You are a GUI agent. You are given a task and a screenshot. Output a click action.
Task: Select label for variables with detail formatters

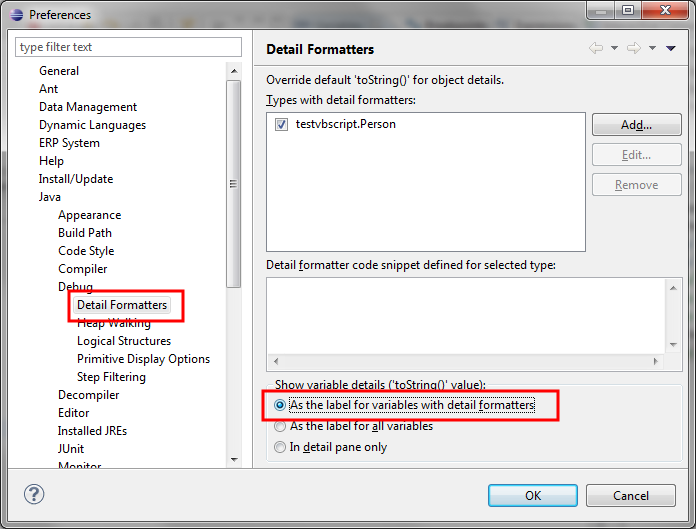coord(280,405)
